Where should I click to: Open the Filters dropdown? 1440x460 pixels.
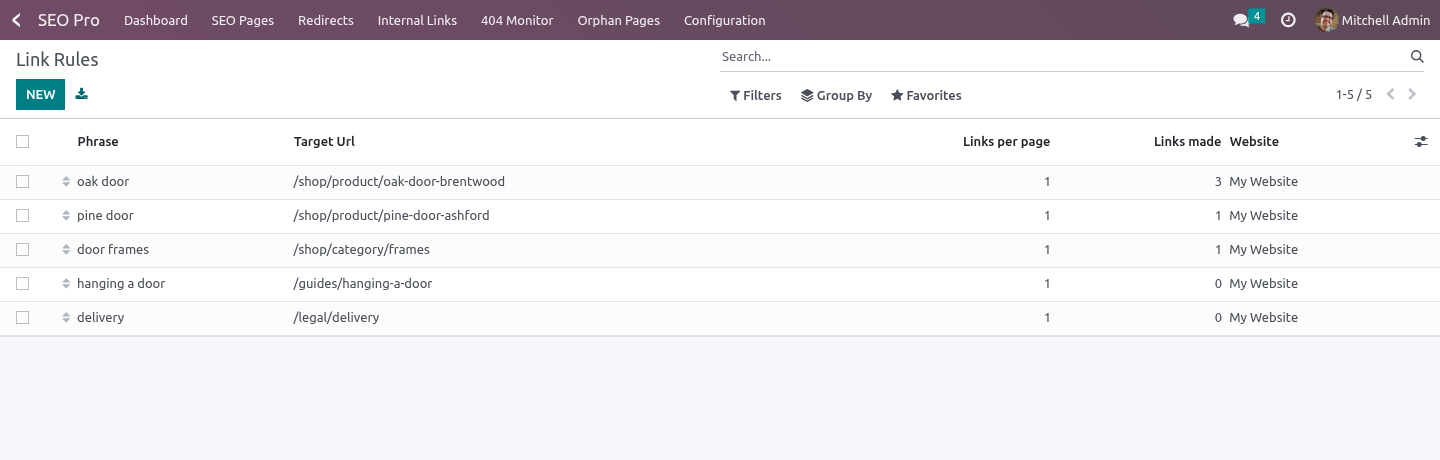[755, 96]
